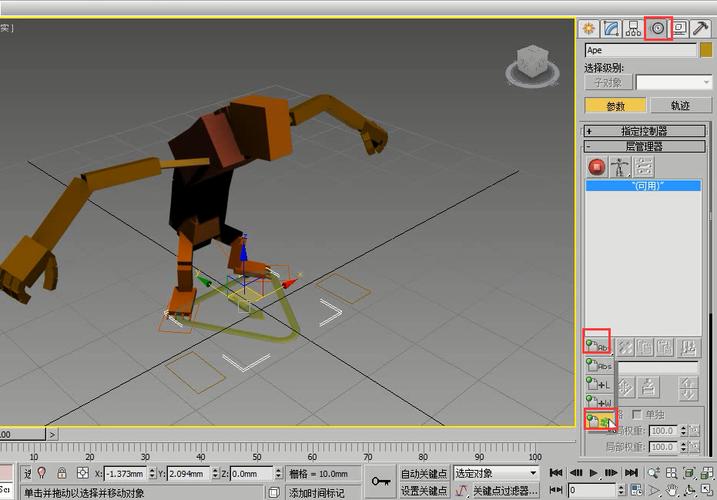The width and height of the screenshot is (717, 500).
Task: Open the Display command panel tab
Action: (x=680, y=29)
